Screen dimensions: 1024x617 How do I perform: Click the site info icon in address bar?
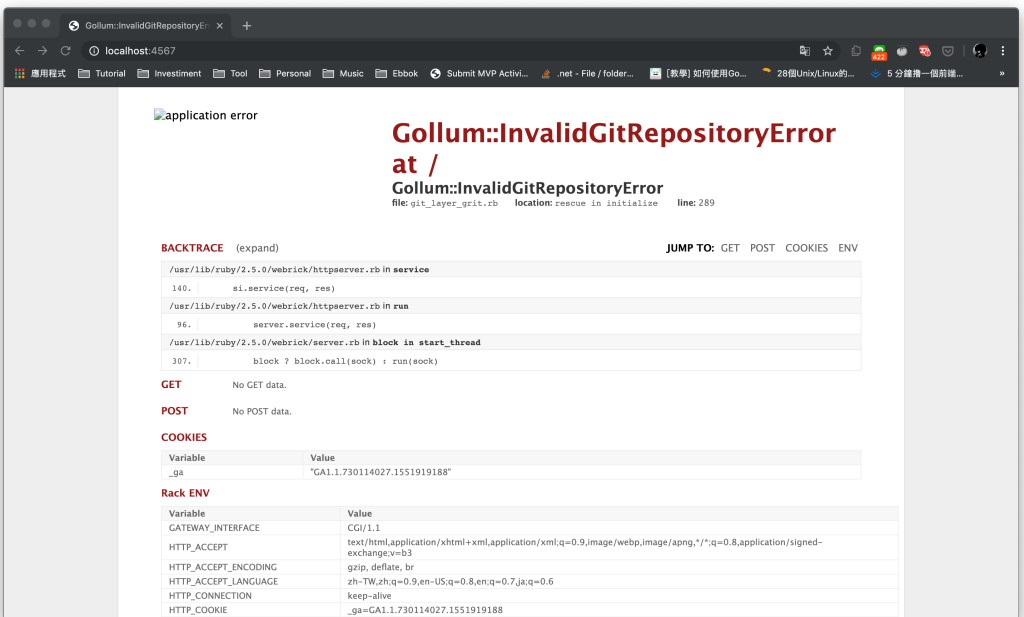click(x=94, y=51)
